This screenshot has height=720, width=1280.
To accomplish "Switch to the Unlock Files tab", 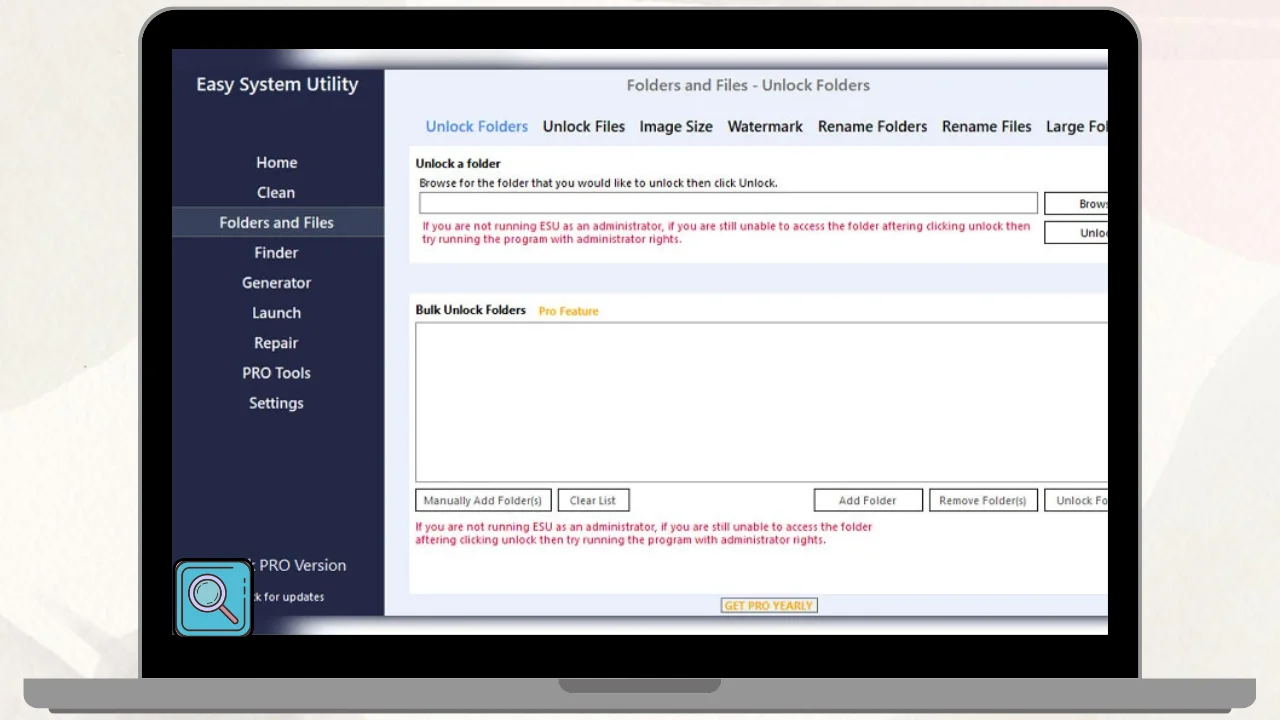I will tap(583, 127).
